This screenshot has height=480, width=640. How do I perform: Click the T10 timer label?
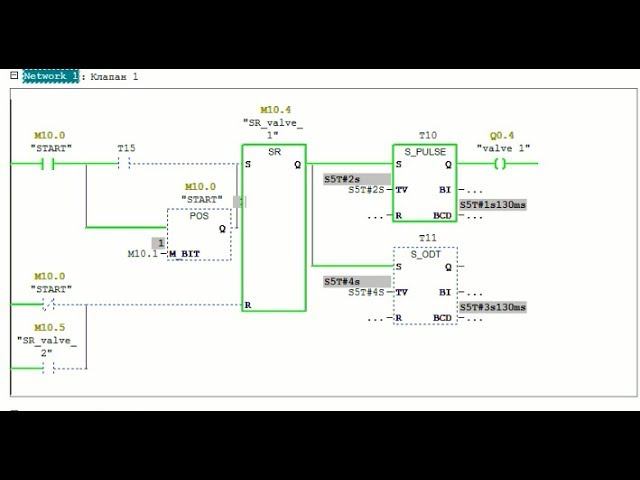coord(428,136)
